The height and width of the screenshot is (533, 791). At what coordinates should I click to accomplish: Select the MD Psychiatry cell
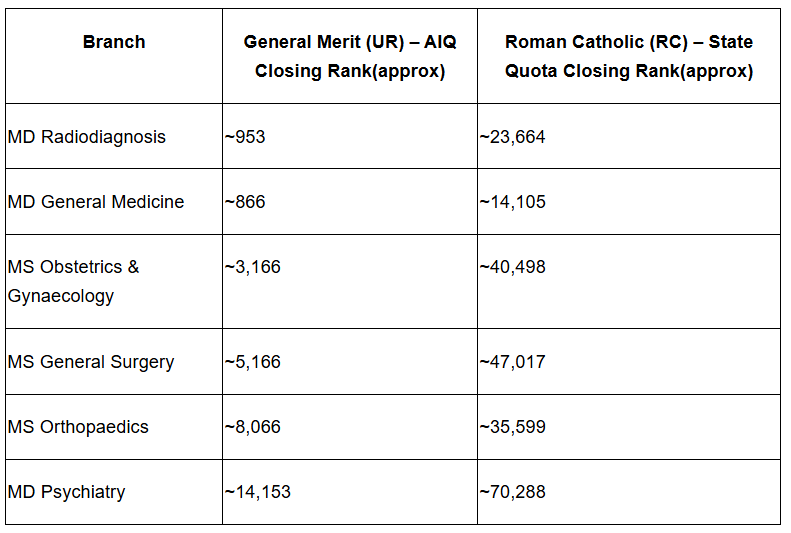(x=67, y=492)
